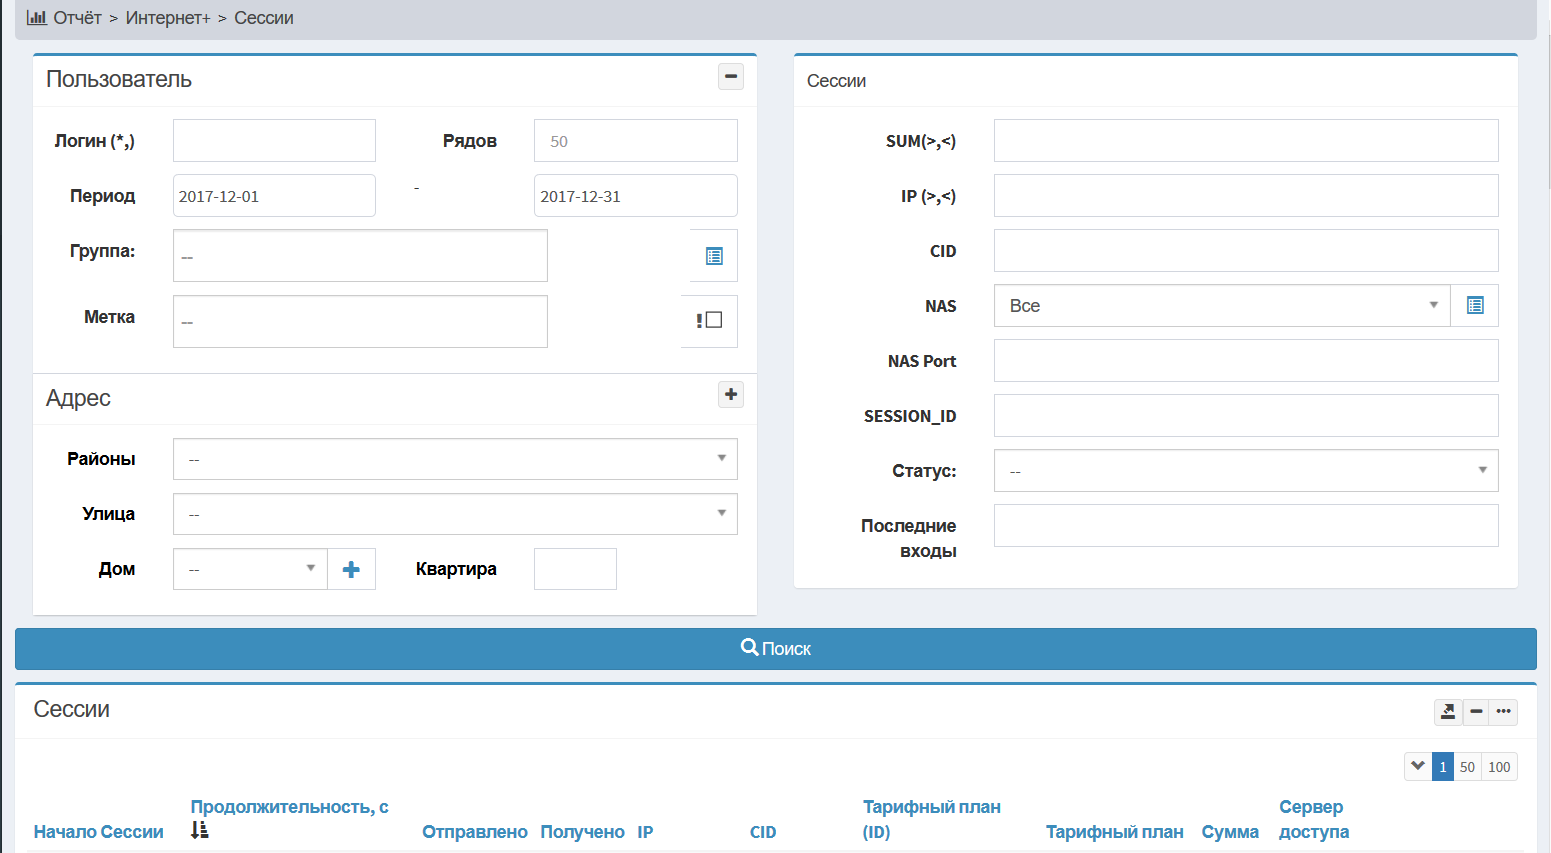Select the 50 rows-per-page option
The image size is (1551, 853).
click(x=1467, y=767)
